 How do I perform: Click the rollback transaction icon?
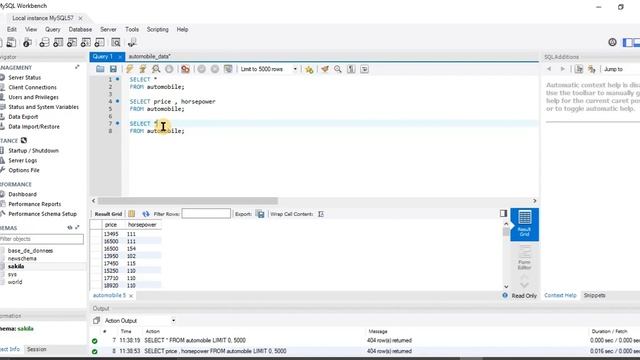click(x=215, y=69)
